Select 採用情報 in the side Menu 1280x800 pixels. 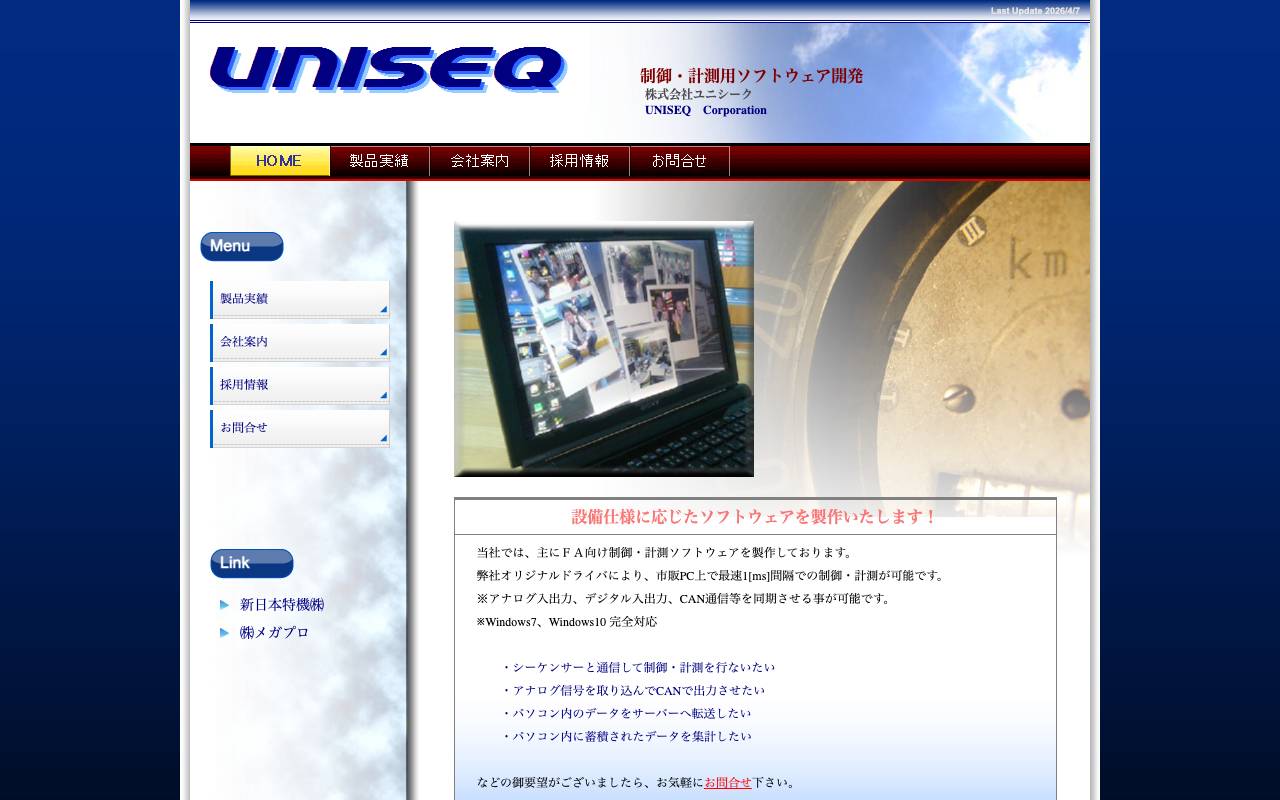pos(300,385)
